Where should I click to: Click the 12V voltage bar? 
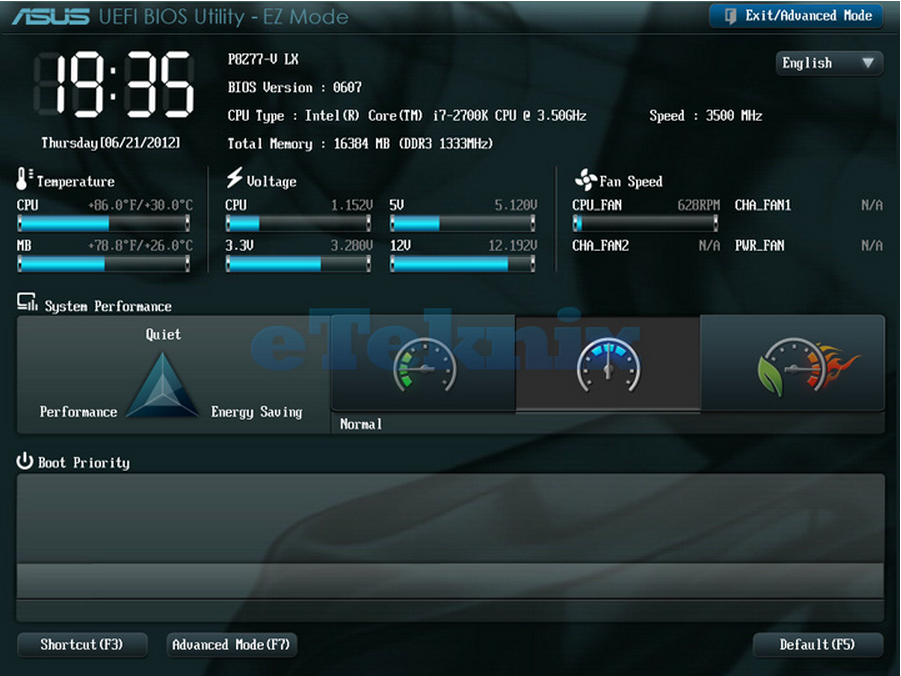(x=463, y=264)
